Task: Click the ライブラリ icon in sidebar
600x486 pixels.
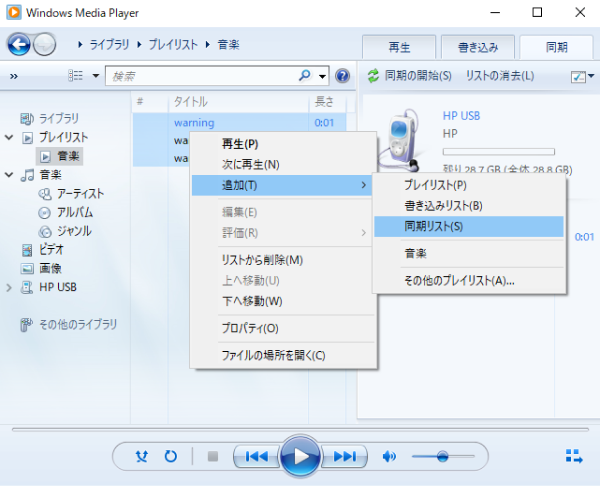Action: pos(27,119)
